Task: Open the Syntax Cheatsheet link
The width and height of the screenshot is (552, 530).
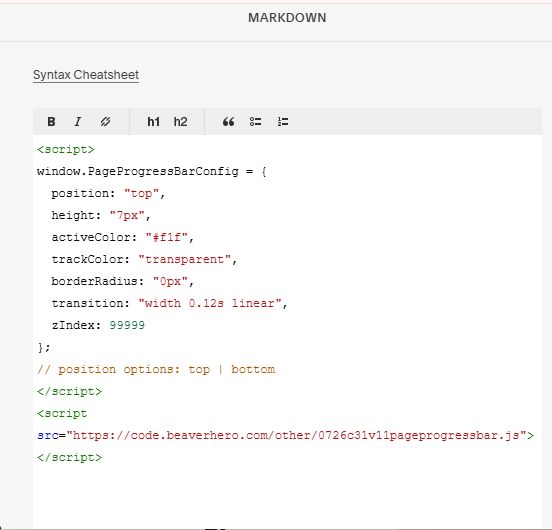Action: click(x=86, y=75)
